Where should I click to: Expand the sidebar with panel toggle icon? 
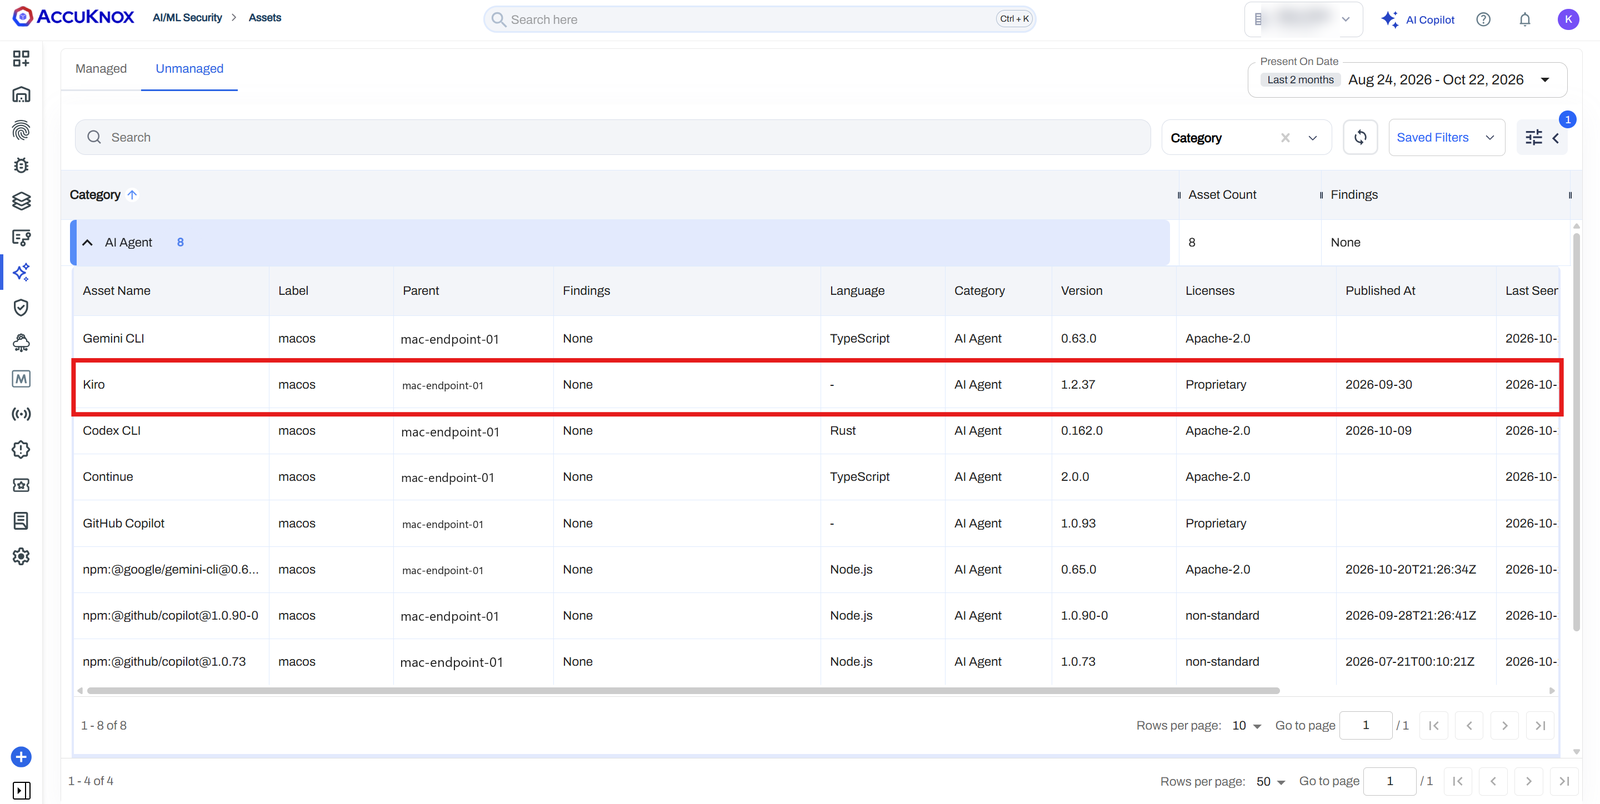pos(21,791)
